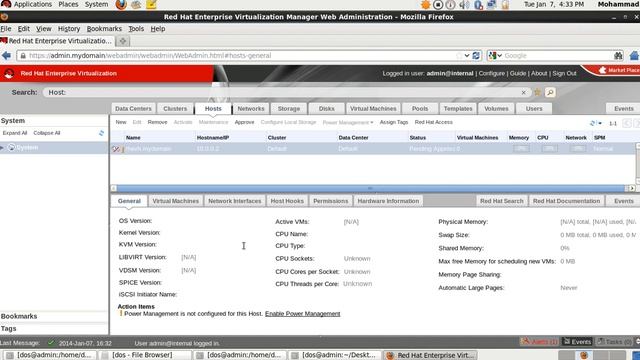Click the padlock site identity icon
This screenshot has height=360, width=640.
point(23,56)
